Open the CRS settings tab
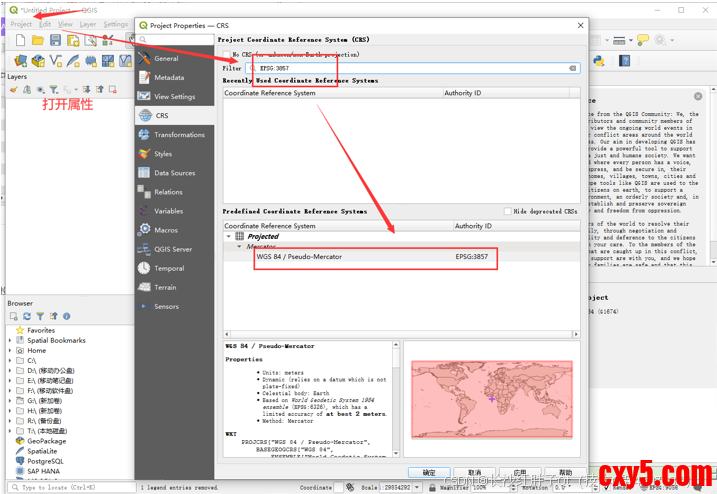The height and width of the screenshot is (494, 717). 161,115
